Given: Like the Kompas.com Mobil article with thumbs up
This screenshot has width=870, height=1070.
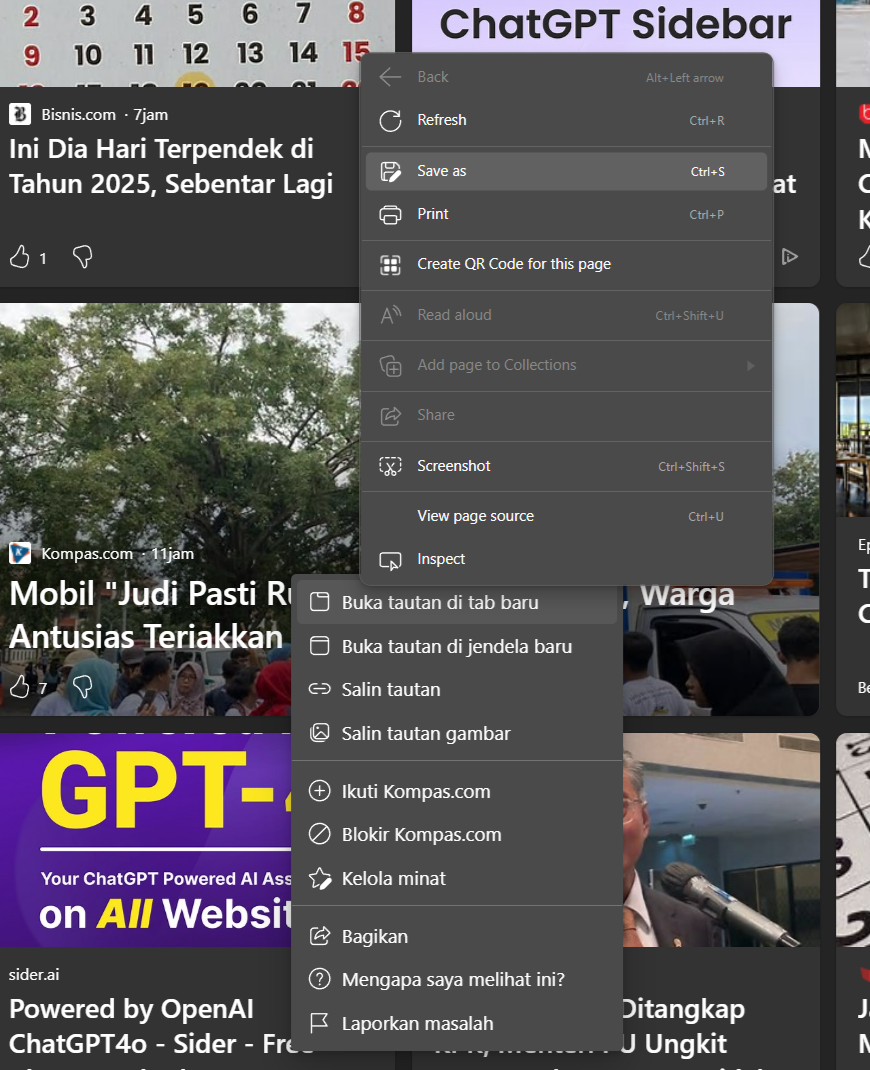Looking at the screenshot, I should click(20, 686).
